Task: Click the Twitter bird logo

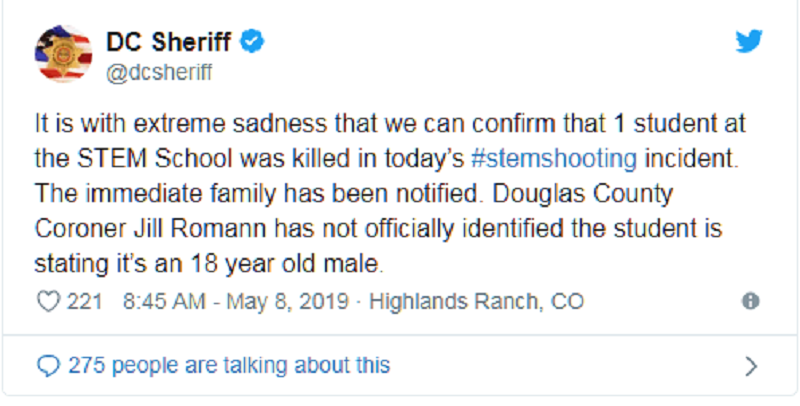Action: (x=748, y=41)
